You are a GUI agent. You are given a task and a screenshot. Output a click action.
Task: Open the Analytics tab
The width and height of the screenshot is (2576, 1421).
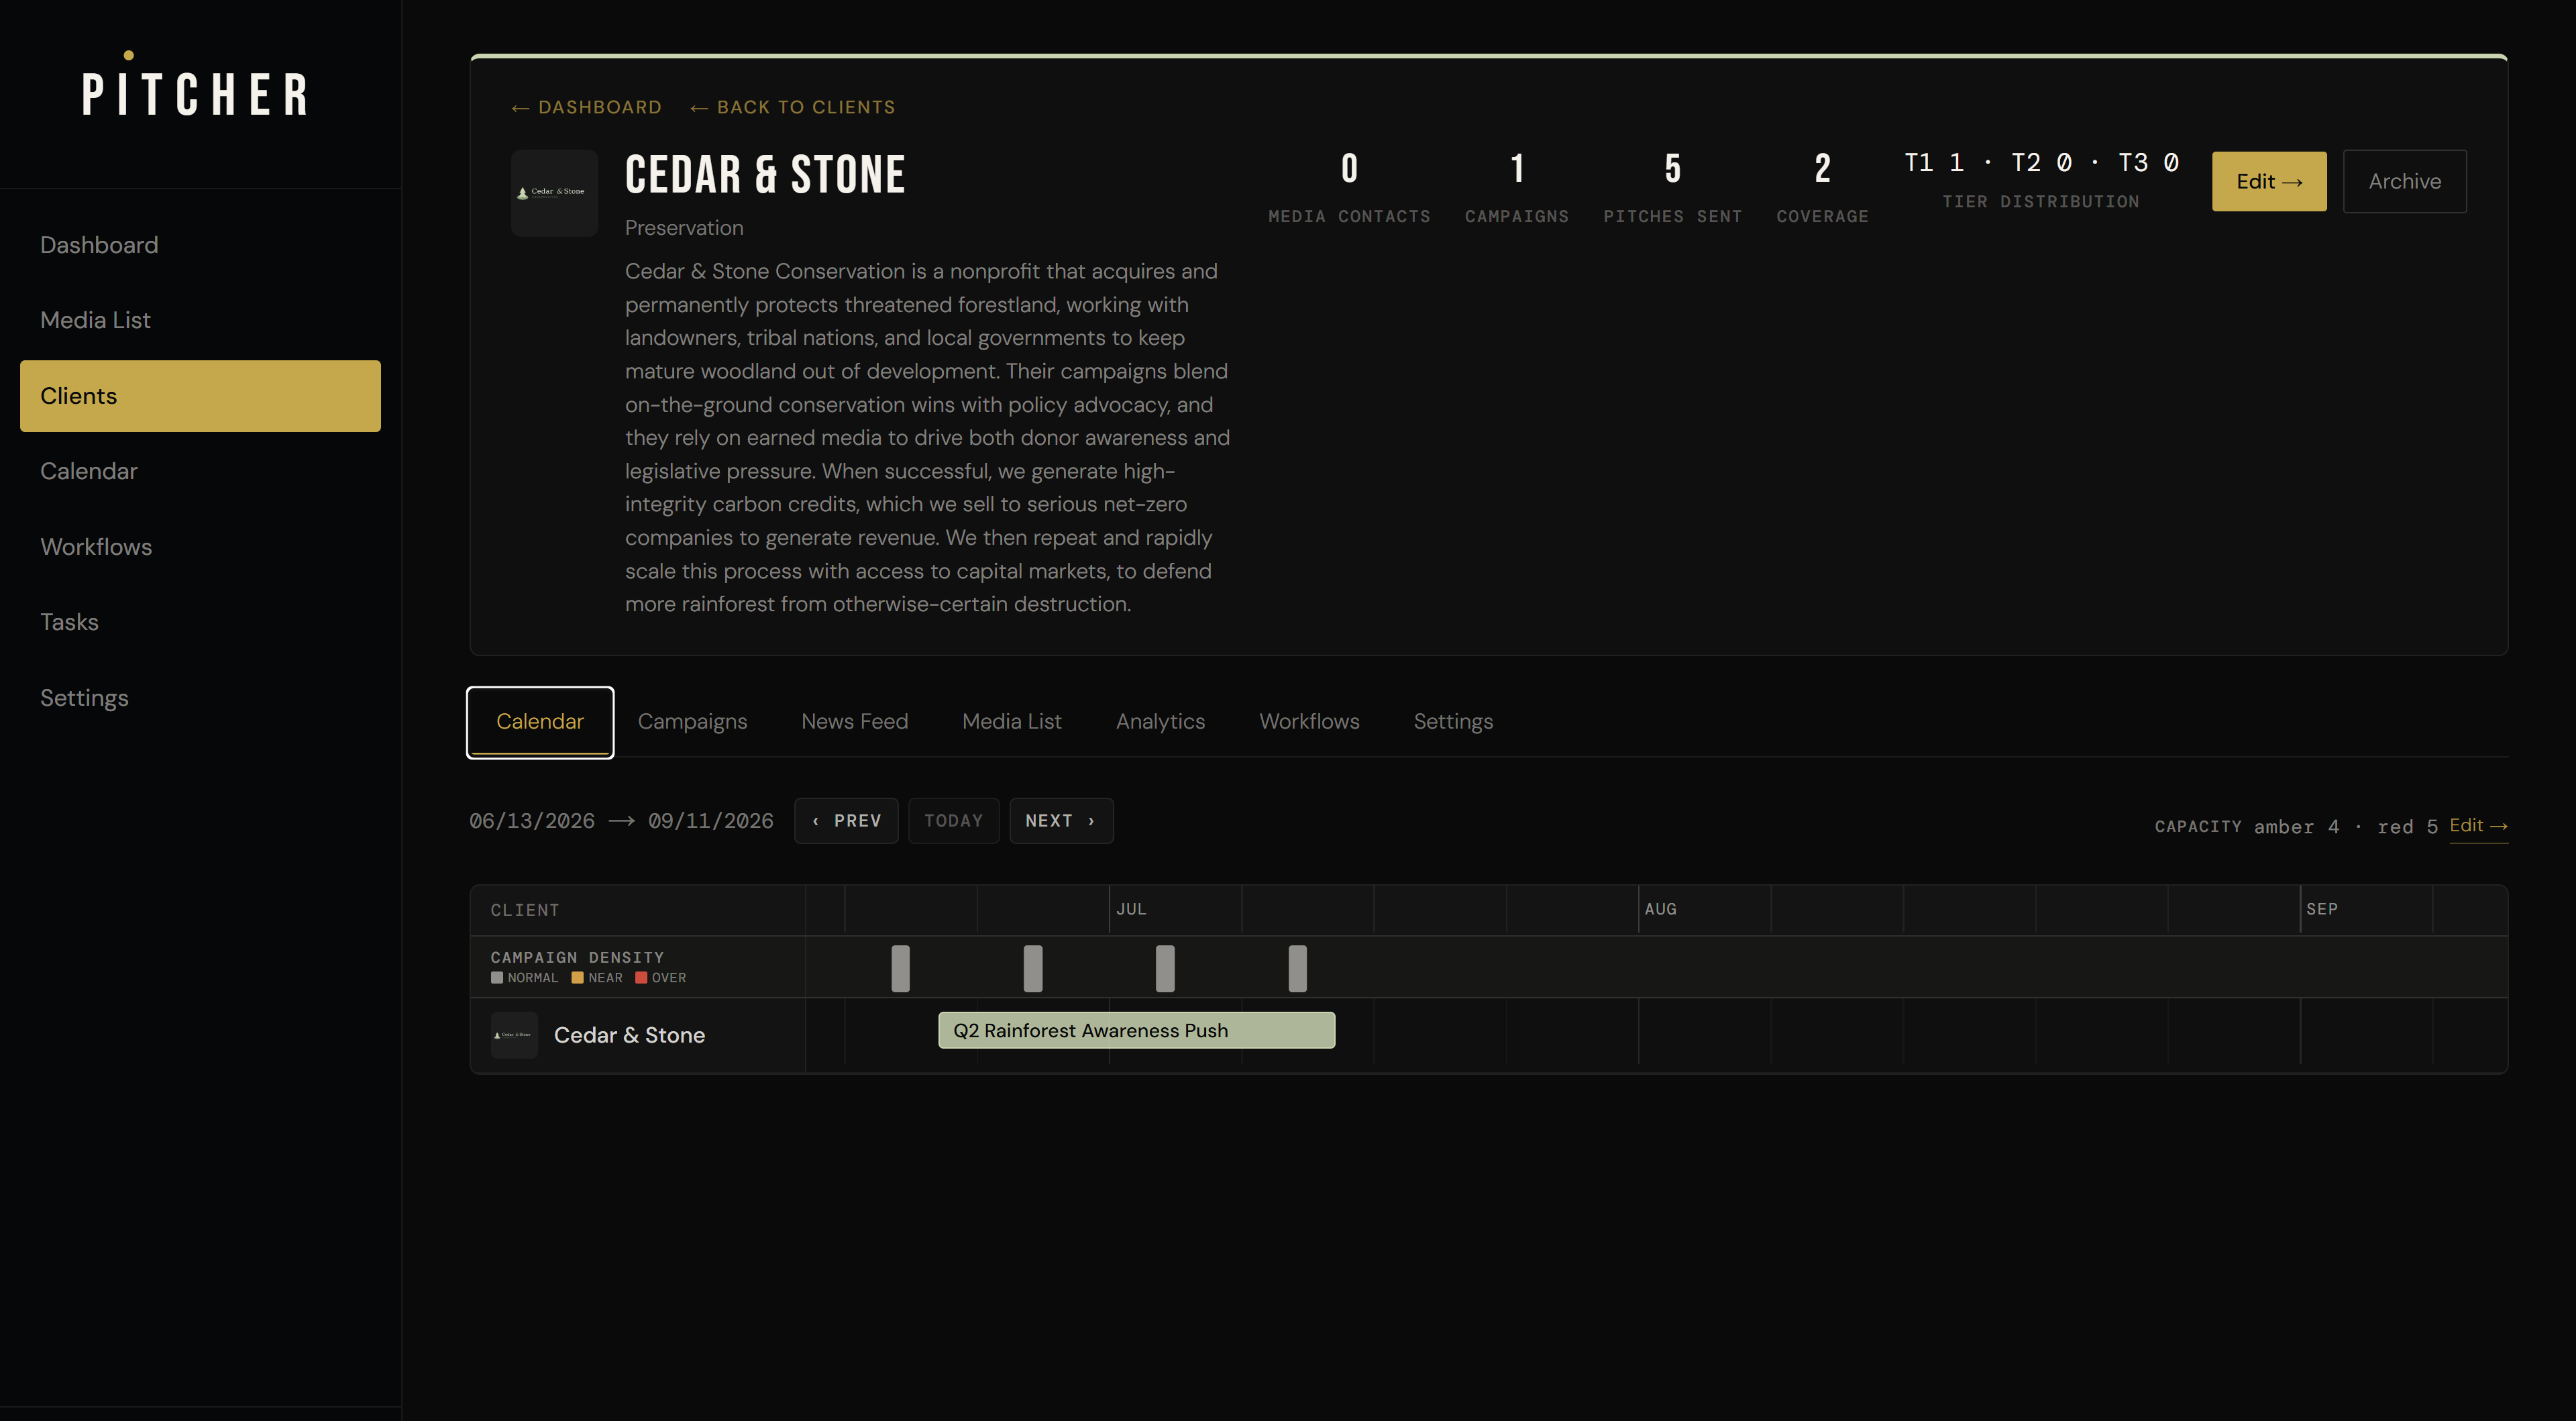click(1160, 721)
